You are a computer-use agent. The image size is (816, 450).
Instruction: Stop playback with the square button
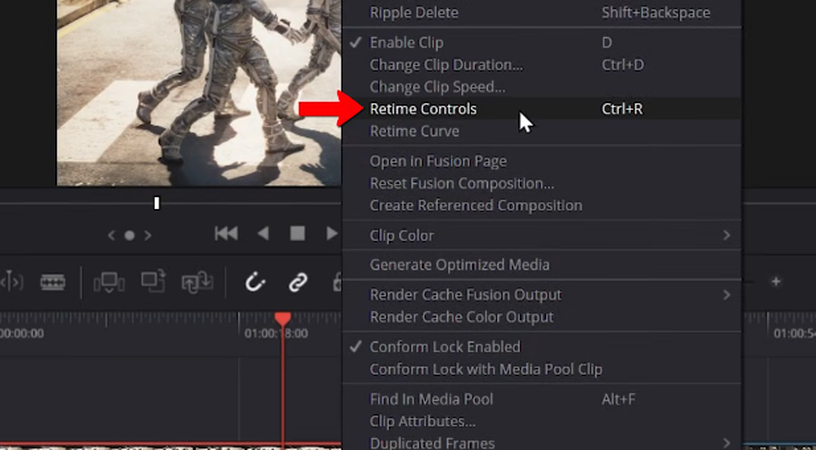[x=297, y=234]
